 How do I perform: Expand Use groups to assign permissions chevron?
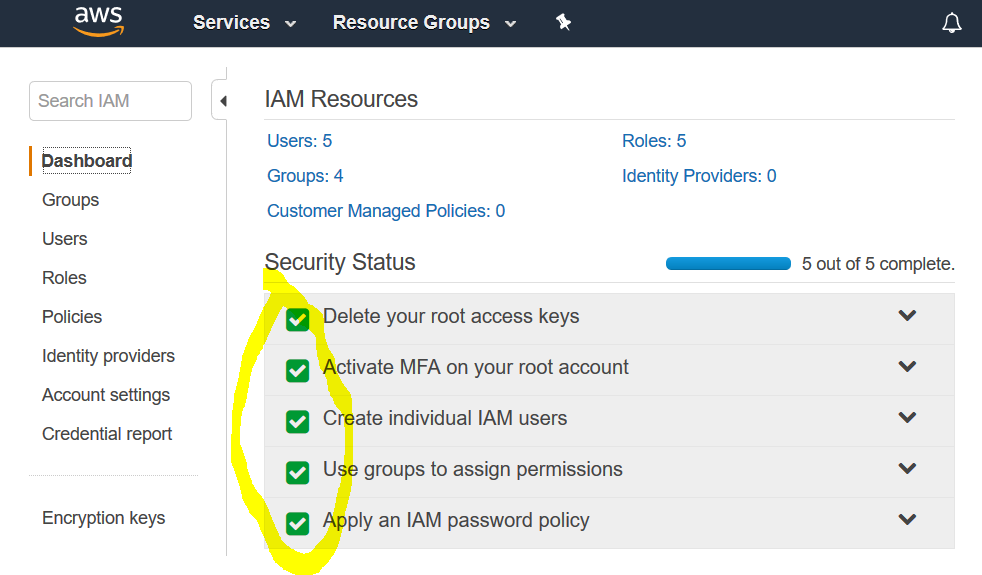pyautogui.click(x=907, y=469)
